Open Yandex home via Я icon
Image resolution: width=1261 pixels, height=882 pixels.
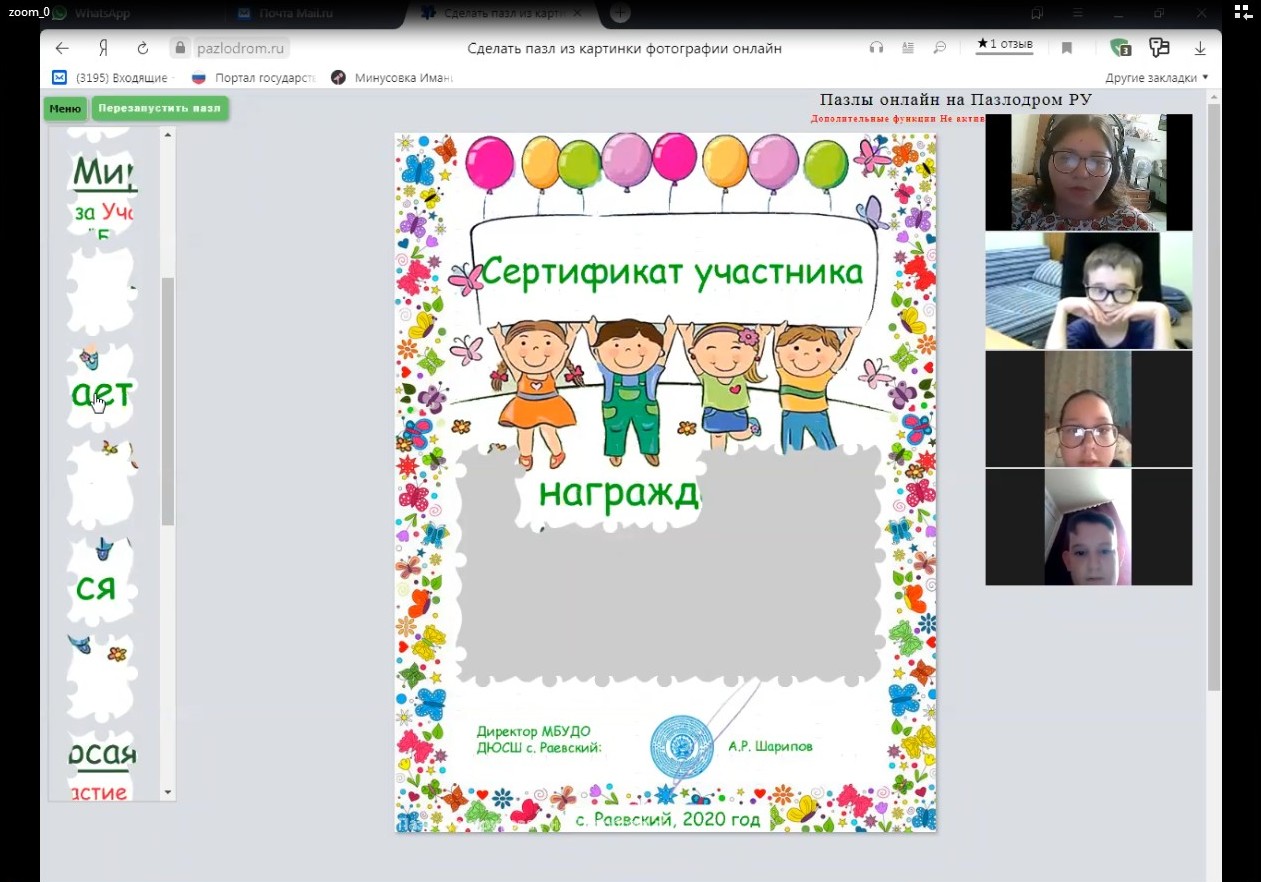tap(103, 48)
